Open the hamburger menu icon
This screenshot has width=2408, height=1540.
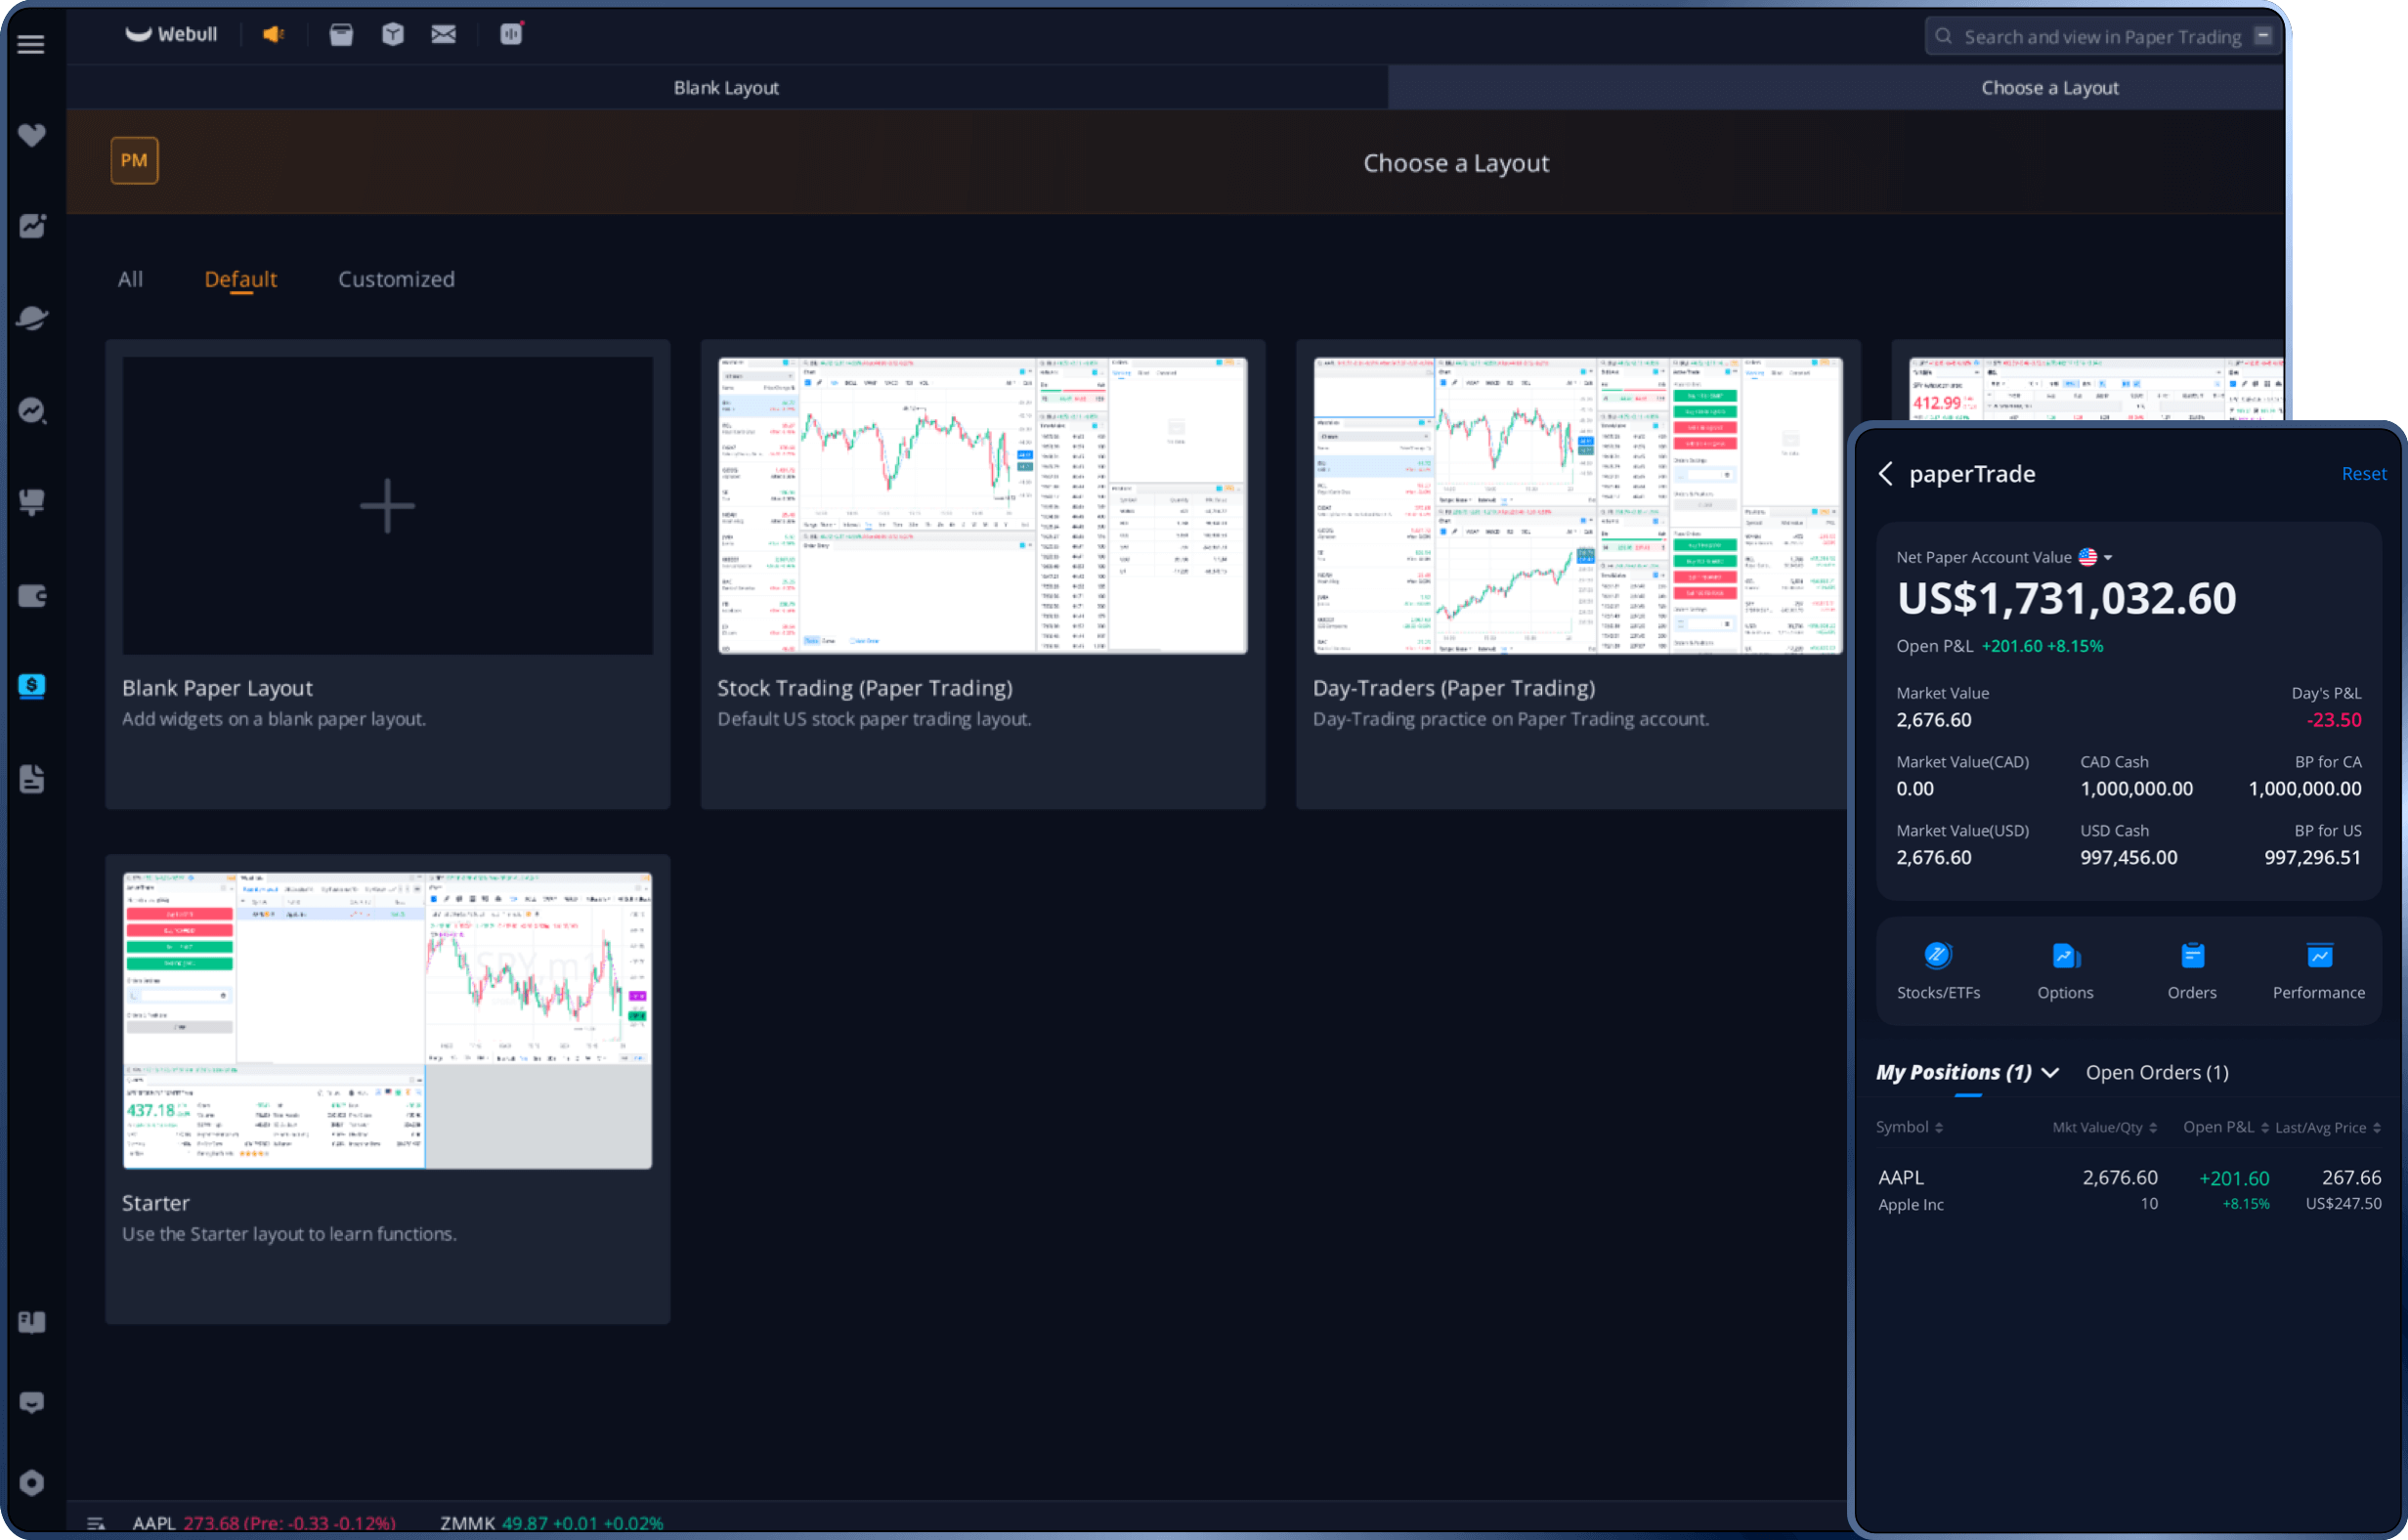pos(31,44)
